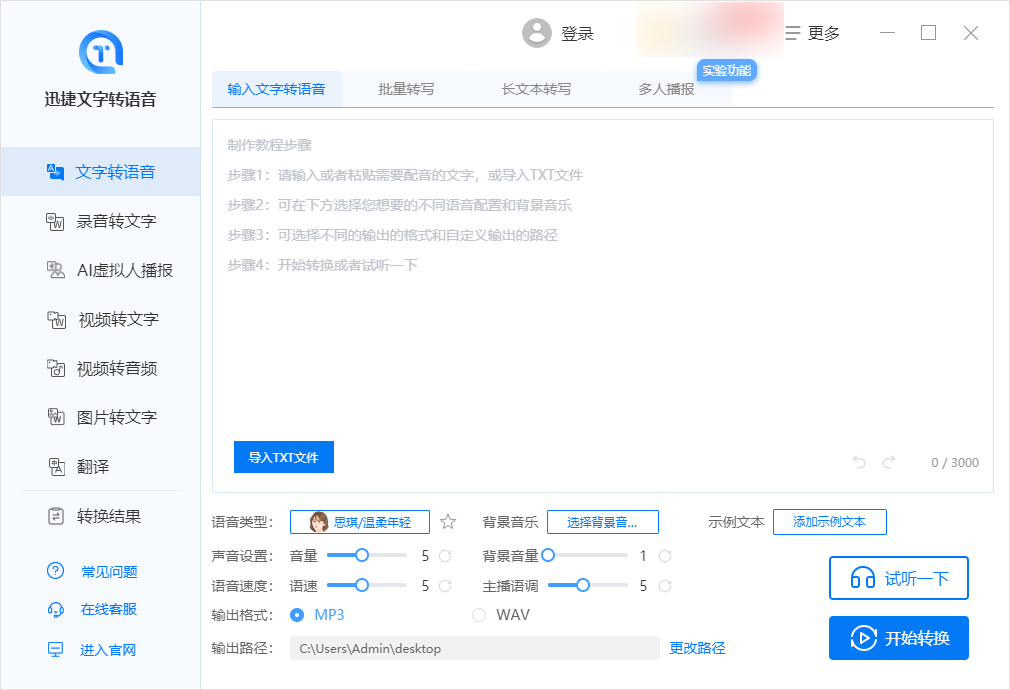Click the 0 / 3000 character counter
The image size is (1010, 690).
pos(955,463)
